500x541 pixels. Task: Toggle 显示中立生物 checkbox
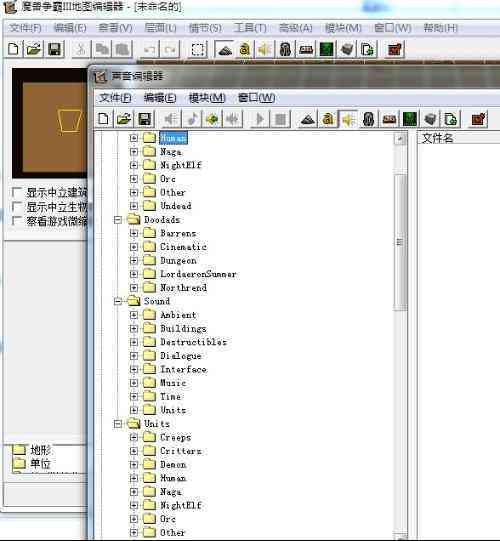coord(17,207)
